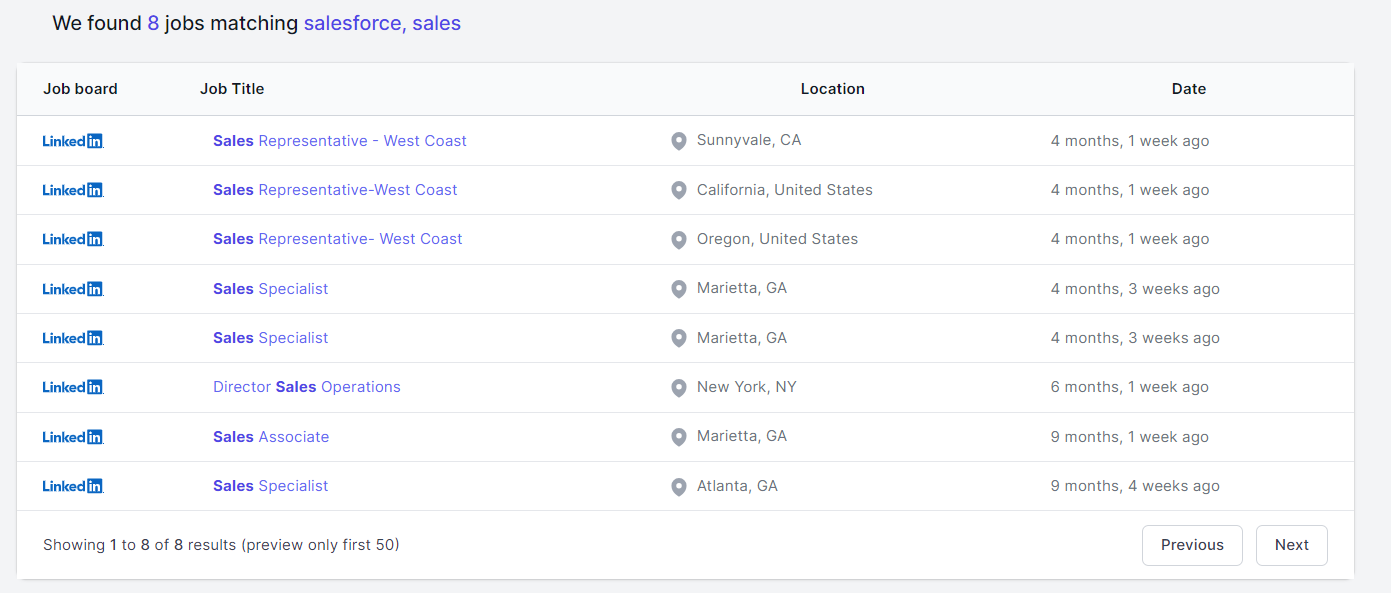Click the LinkedIn logo for the Atlanta, GA job
Screen dimensions: 1391x593
(73, 486)
